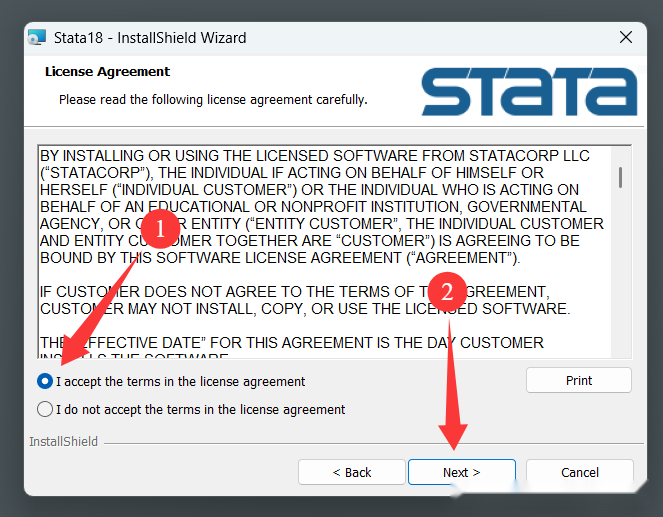663x517 pixels.
Task: Click the scrollbar track below the thumb
Action: click(x=620, y=275)
